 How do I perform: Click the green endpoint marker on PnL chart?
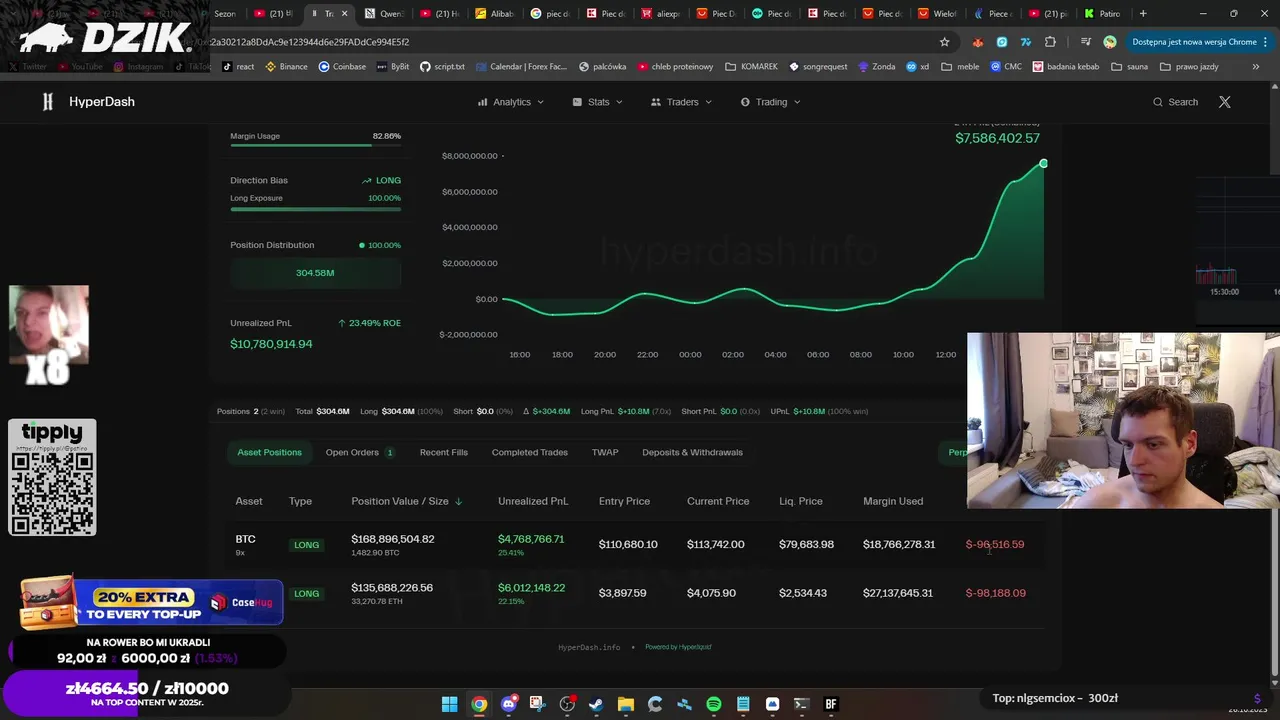1043,163
